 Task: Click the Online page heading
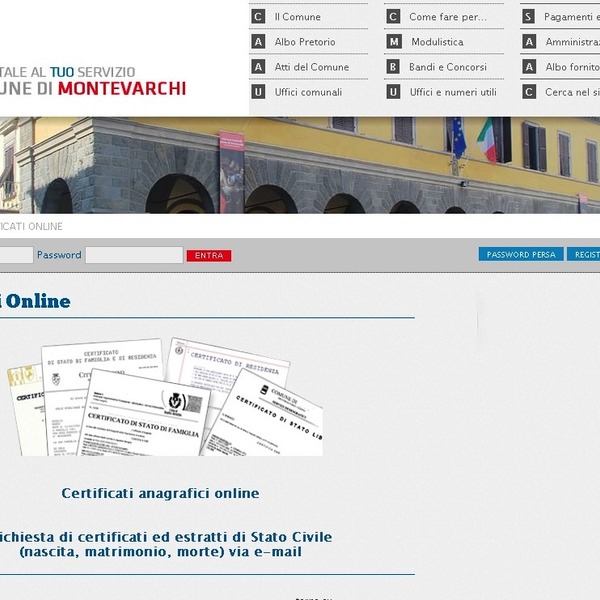pos(35,301)
